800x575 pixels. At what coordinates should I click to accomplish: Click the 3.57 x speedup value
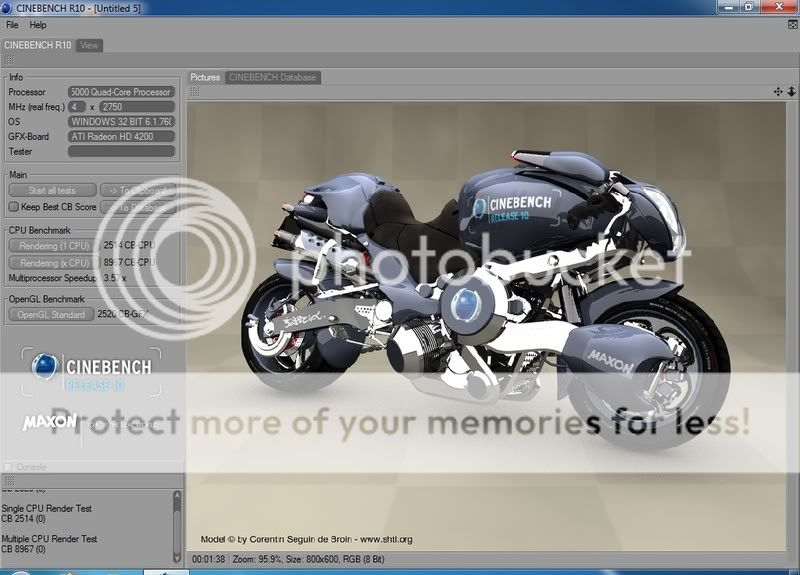(x=115, y=278)
